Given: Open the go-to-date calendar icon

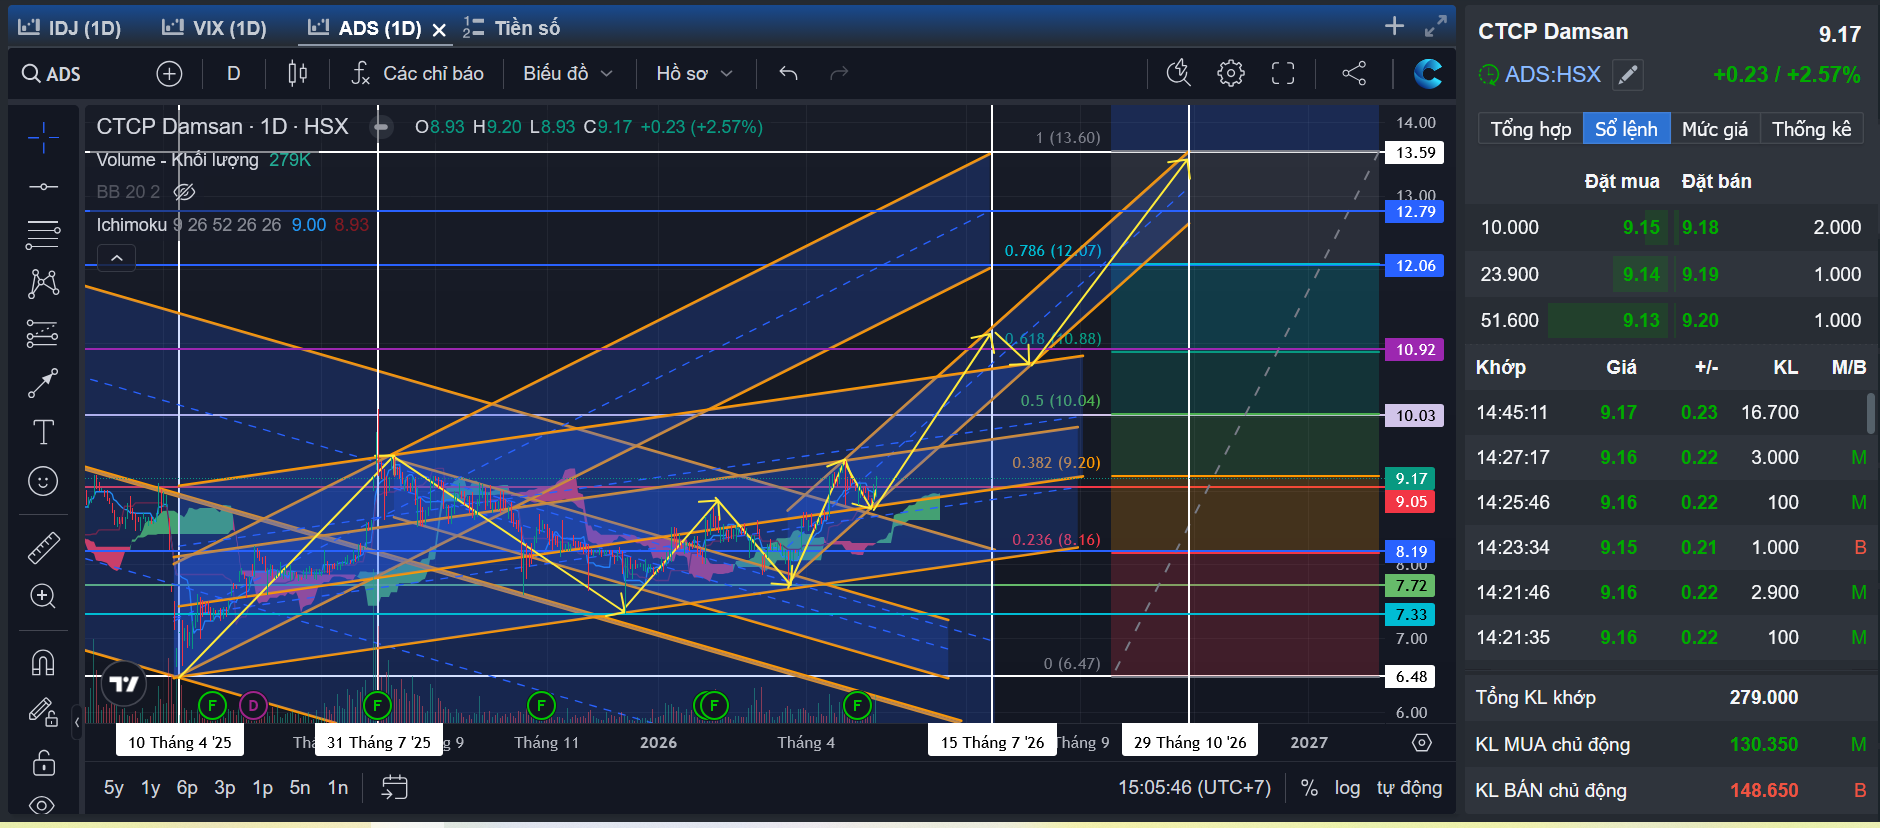Looking at the screenshot, I should point(394,788).
